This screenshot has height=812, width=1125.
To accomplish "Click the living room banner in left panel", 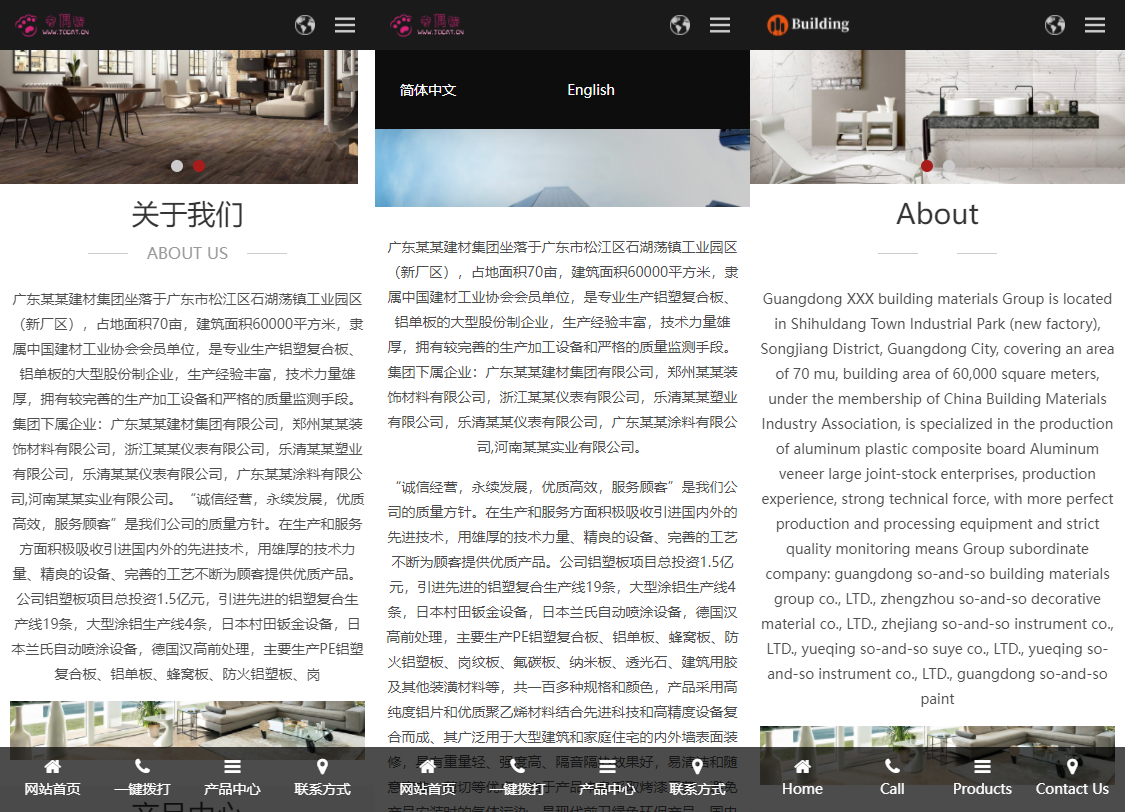I will [x=179, y=117].
